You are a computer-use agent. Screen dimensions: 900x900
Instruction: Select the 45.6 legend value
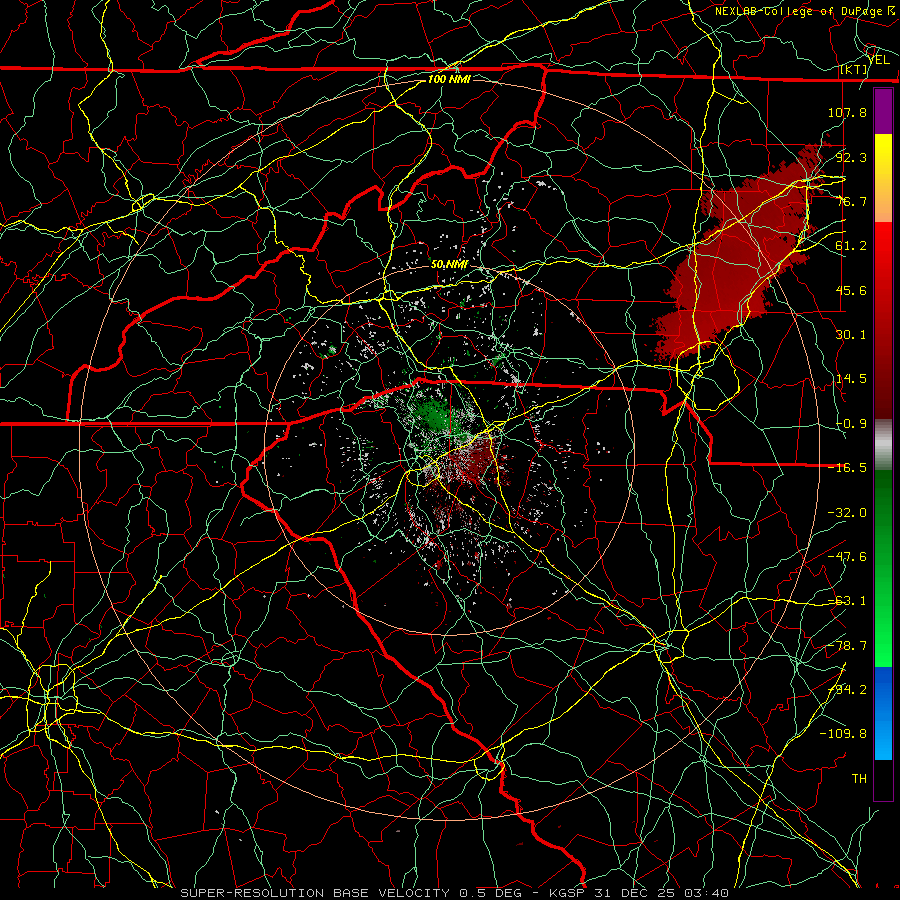pyautogui.click(x=851, y=290)
